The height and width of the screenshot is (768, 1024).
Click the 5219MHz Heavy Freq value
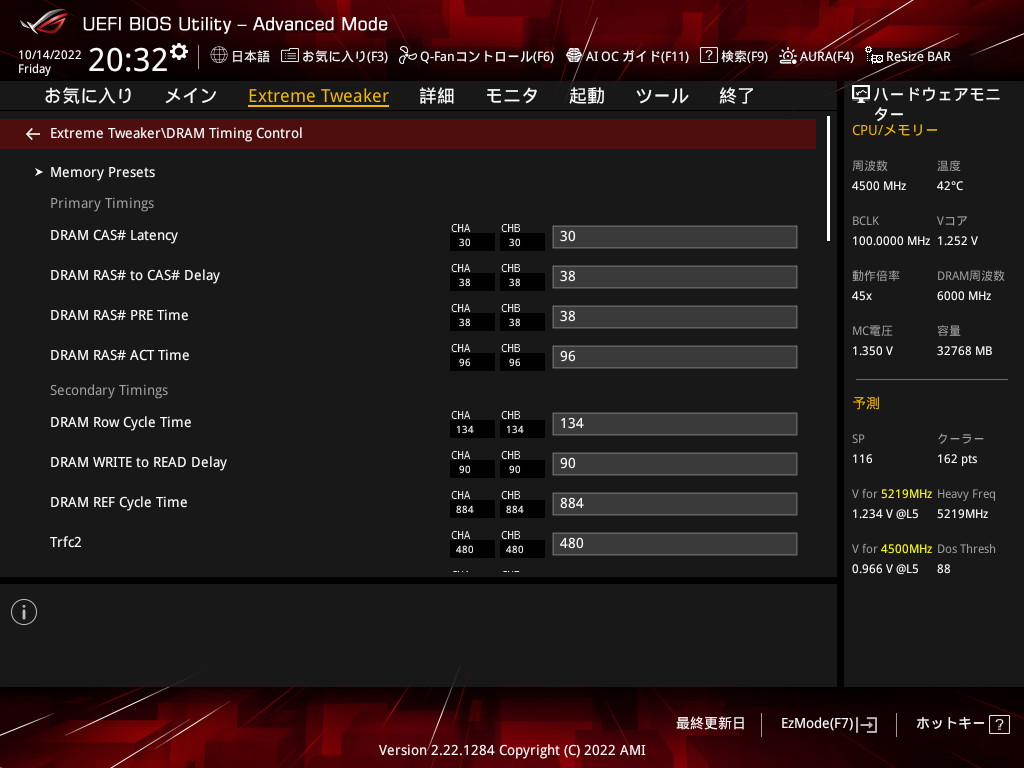(963, 514)
